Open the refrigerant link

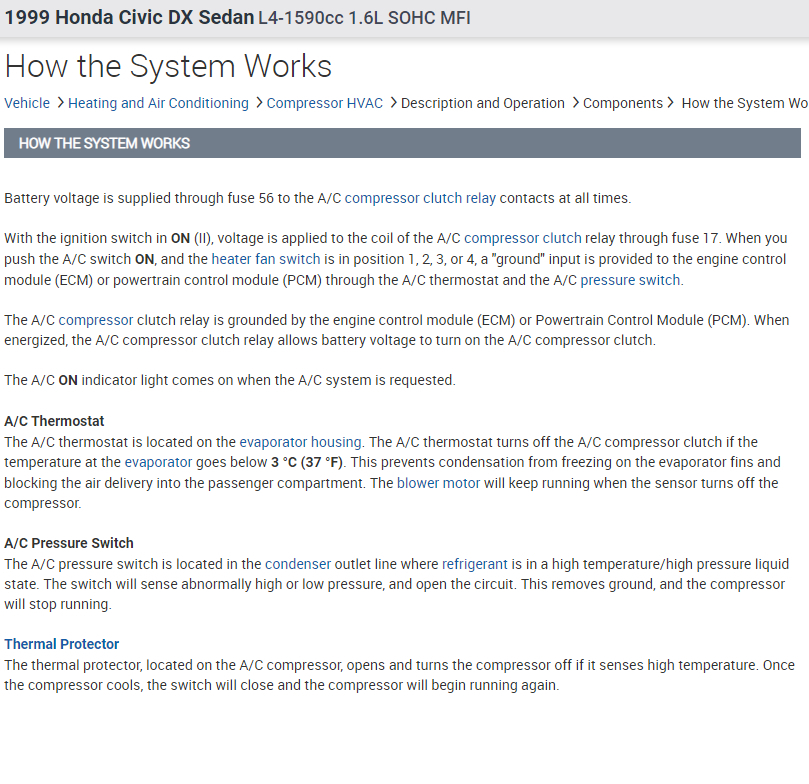(475, 564)
